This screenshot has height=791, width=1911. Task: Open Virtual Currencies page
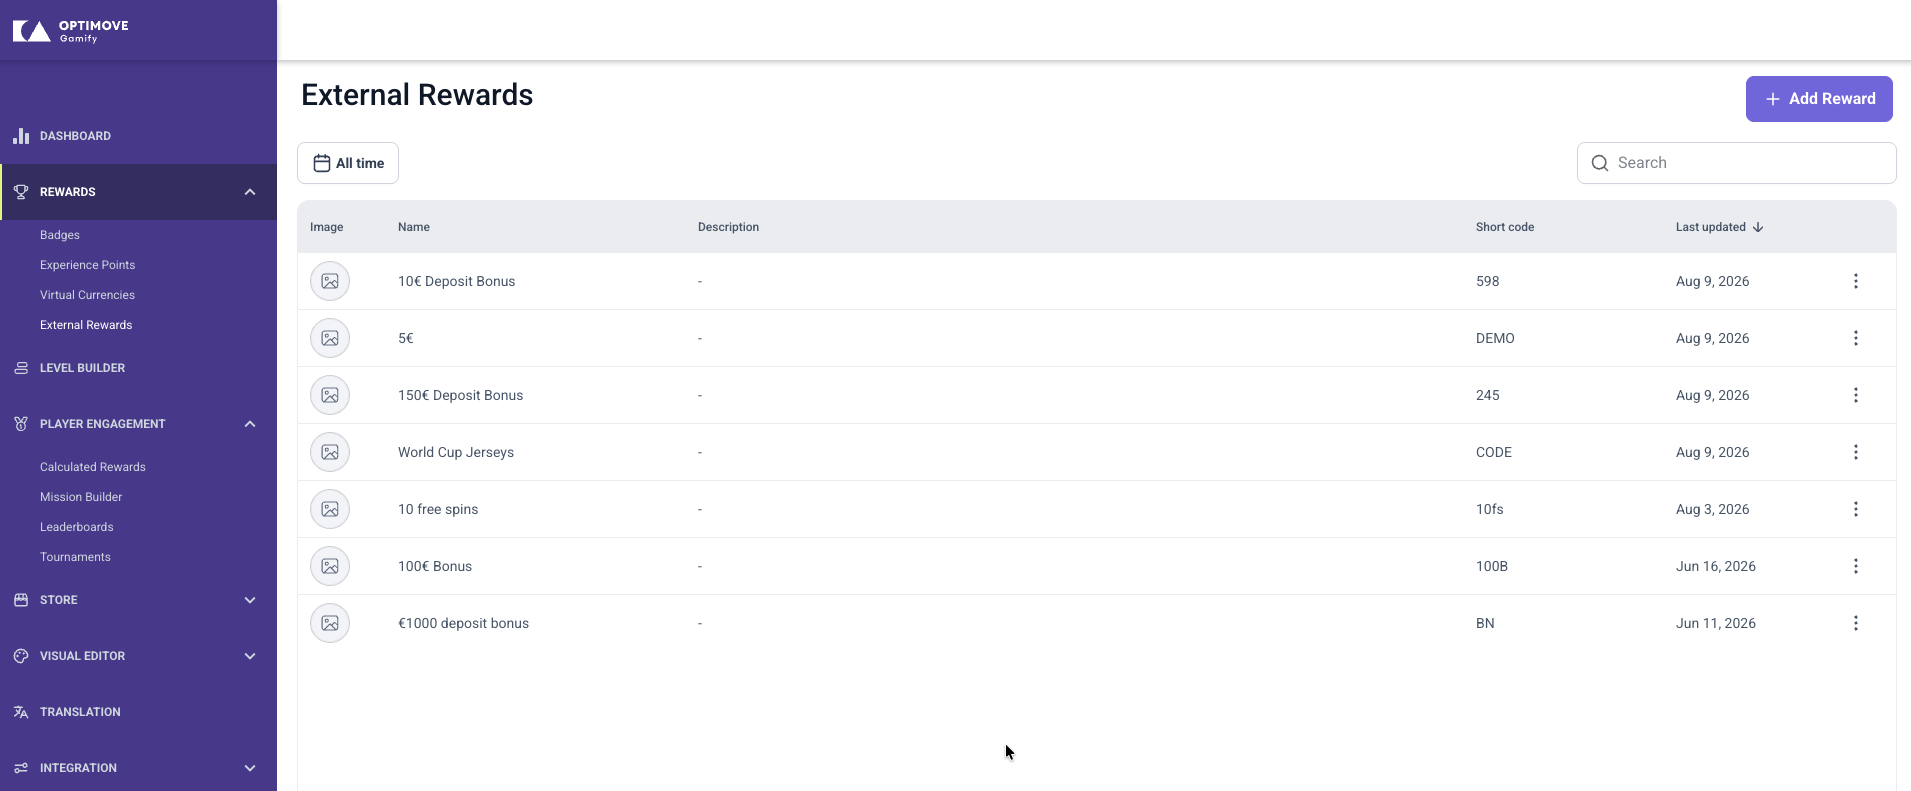pyautogui.click(x=87, y=295)
